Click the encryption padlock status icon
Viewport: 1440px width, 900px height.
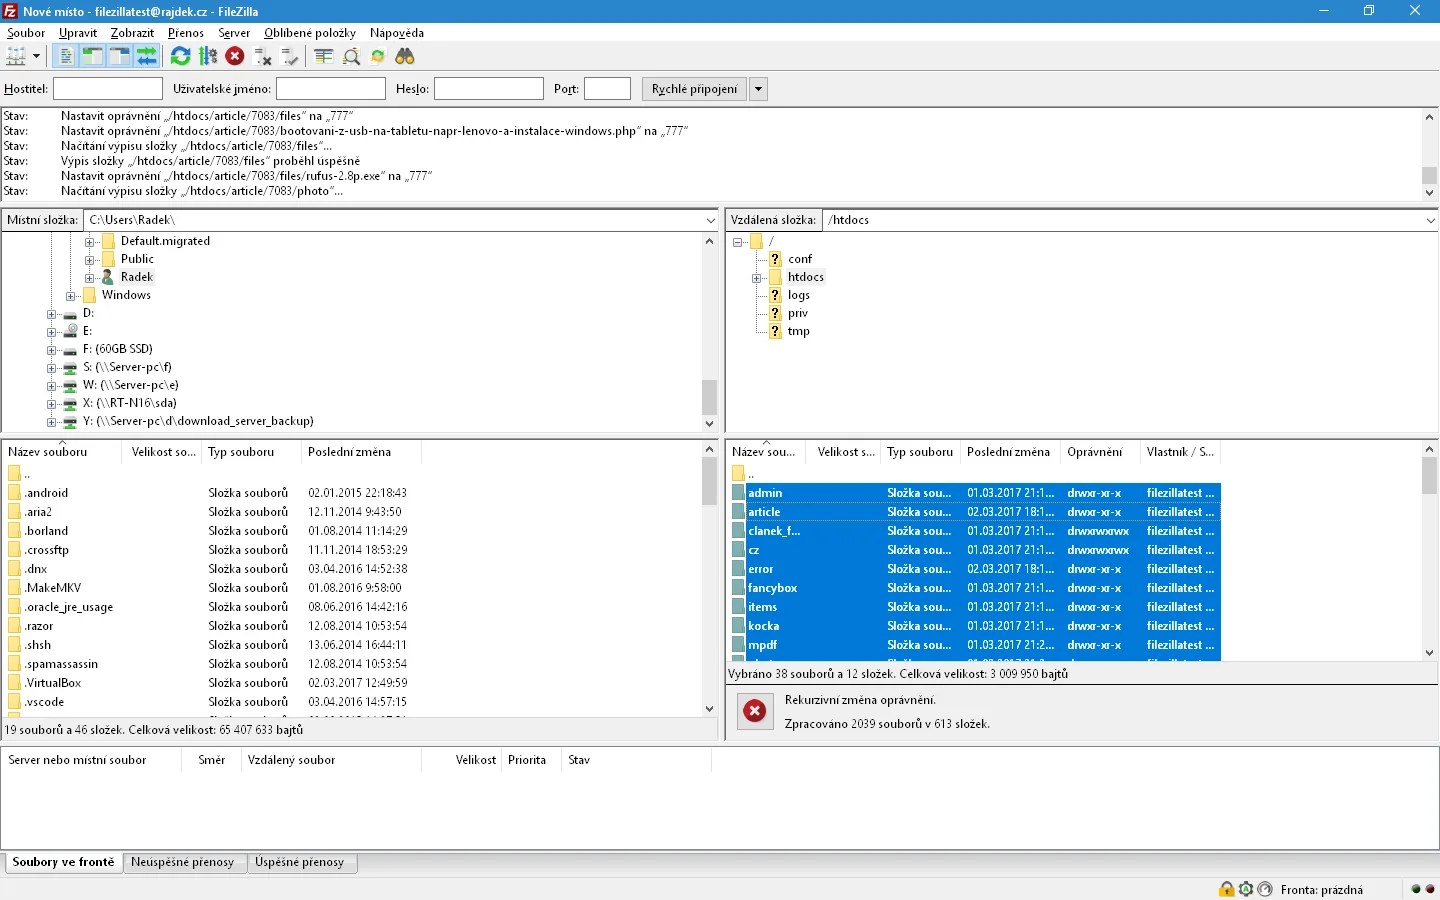click(x=1227, y=889)
